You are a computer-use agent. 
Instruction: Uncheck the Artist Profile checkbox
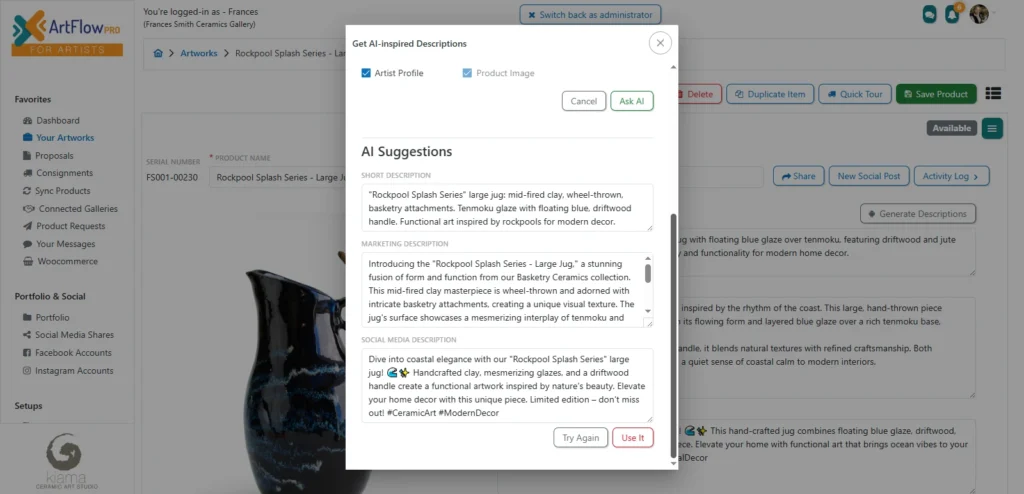(x=366, y=73)
